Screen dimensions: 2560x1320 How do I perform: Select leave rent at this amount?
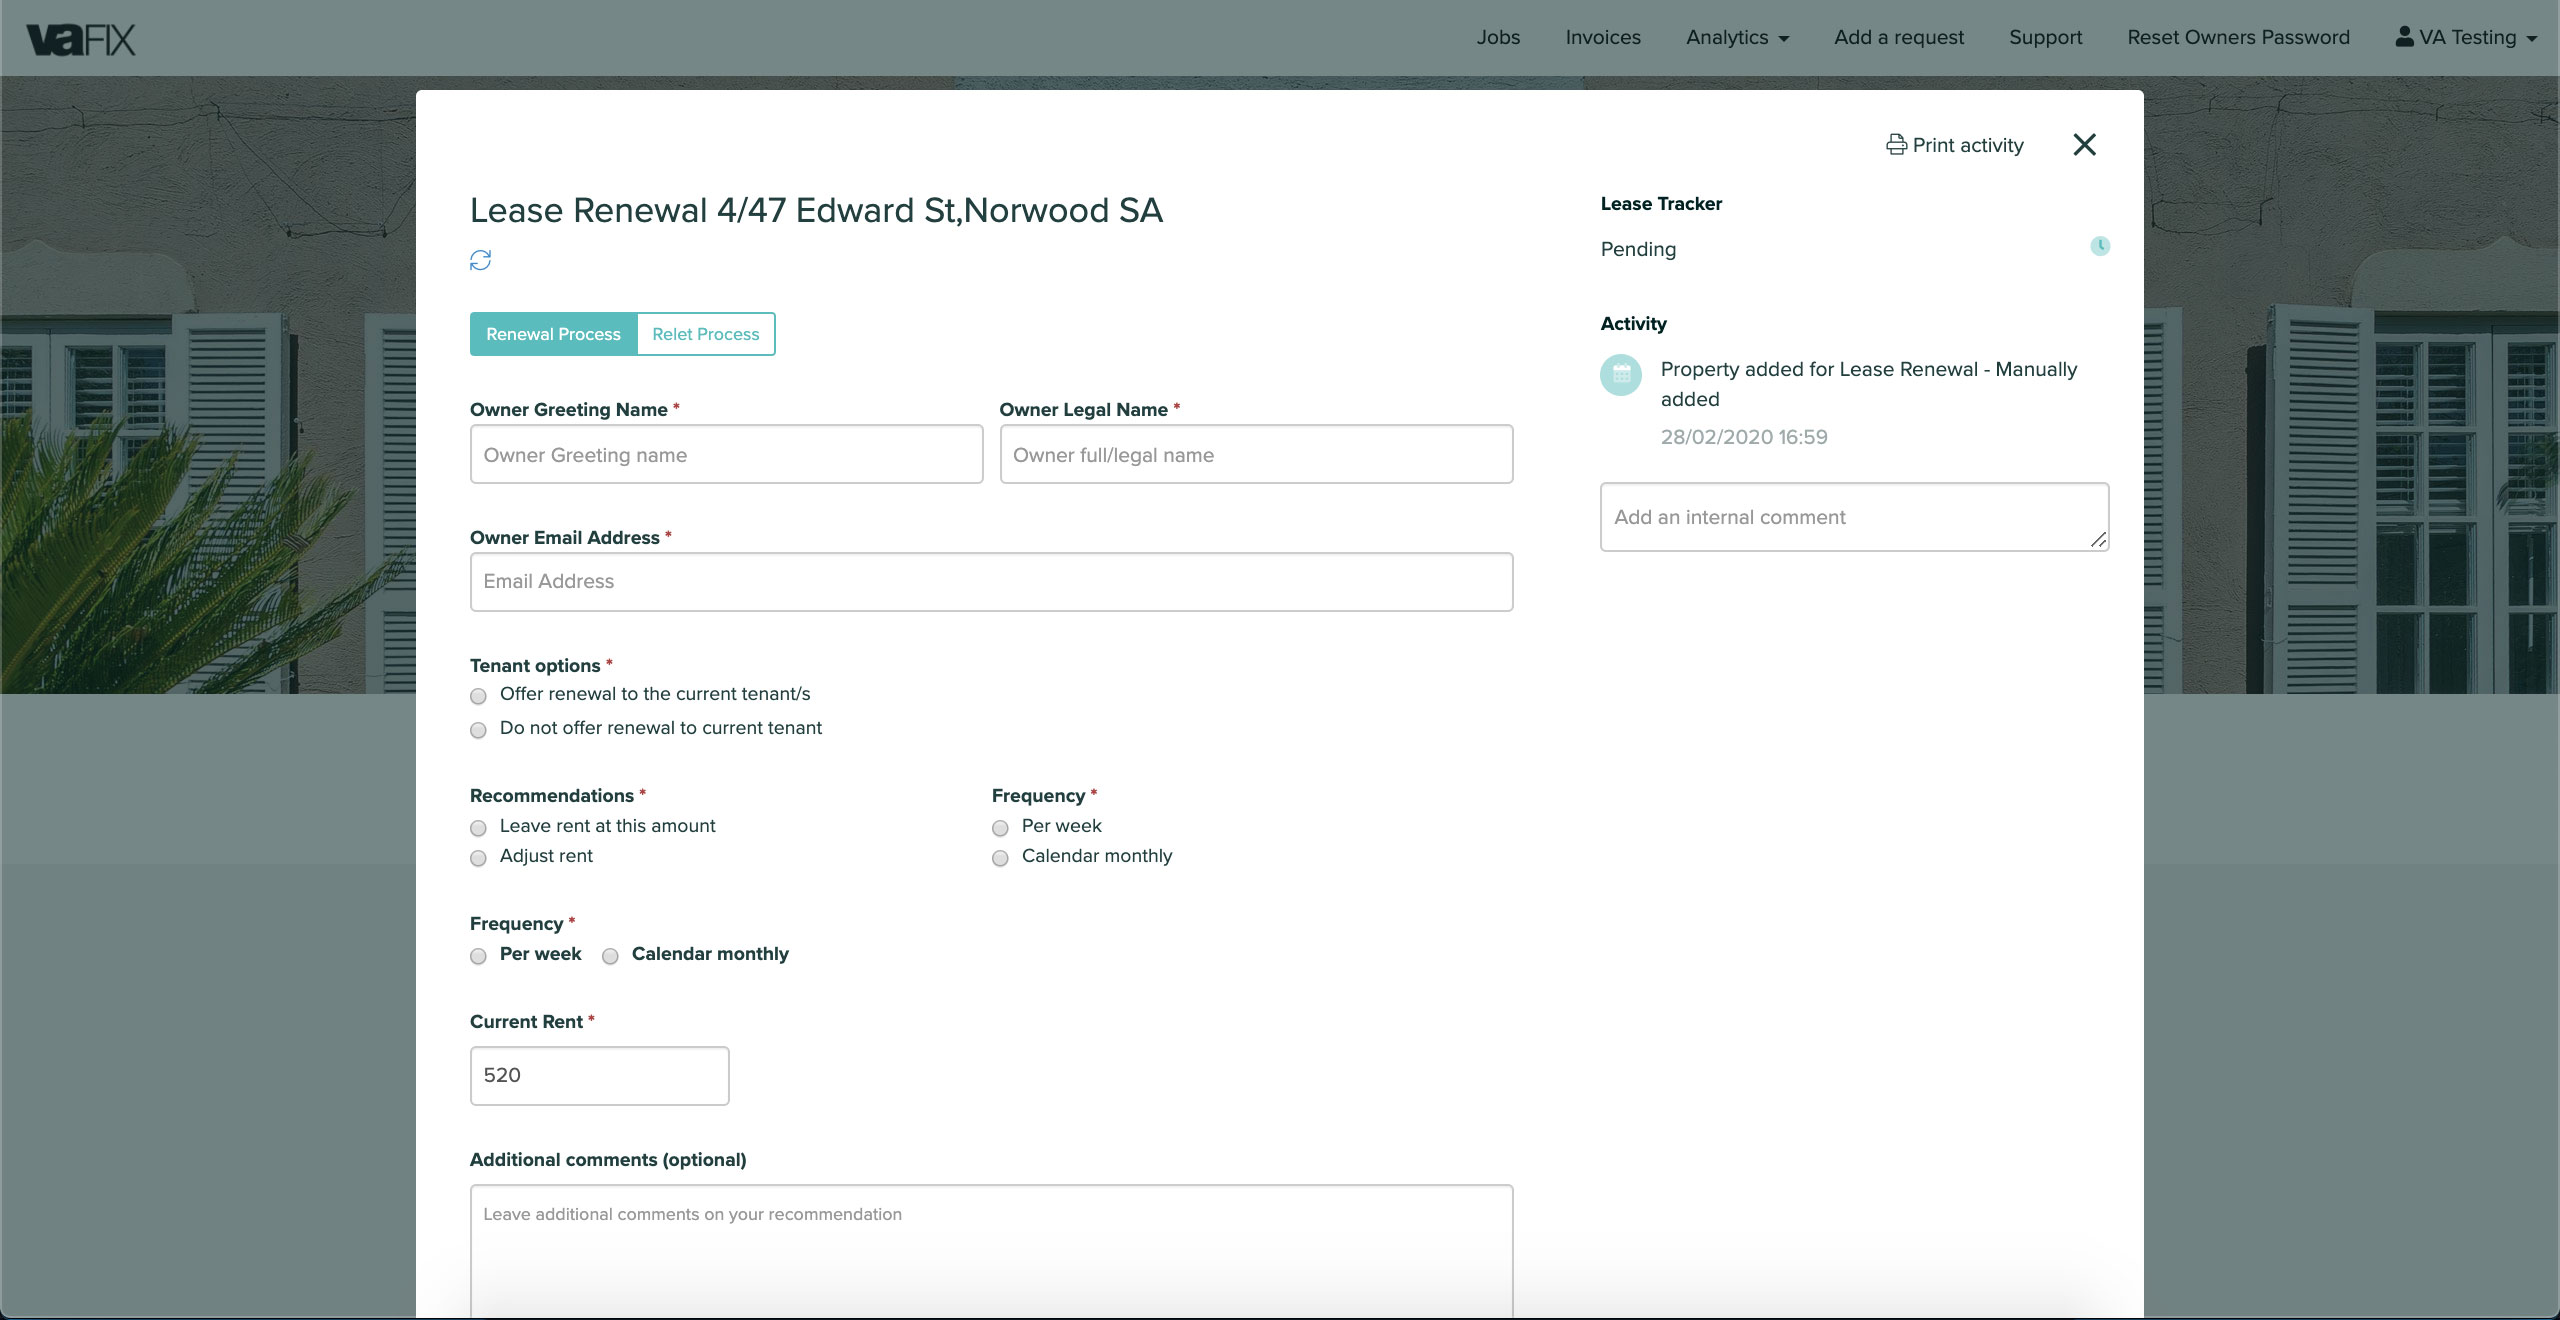click(478, 827)
